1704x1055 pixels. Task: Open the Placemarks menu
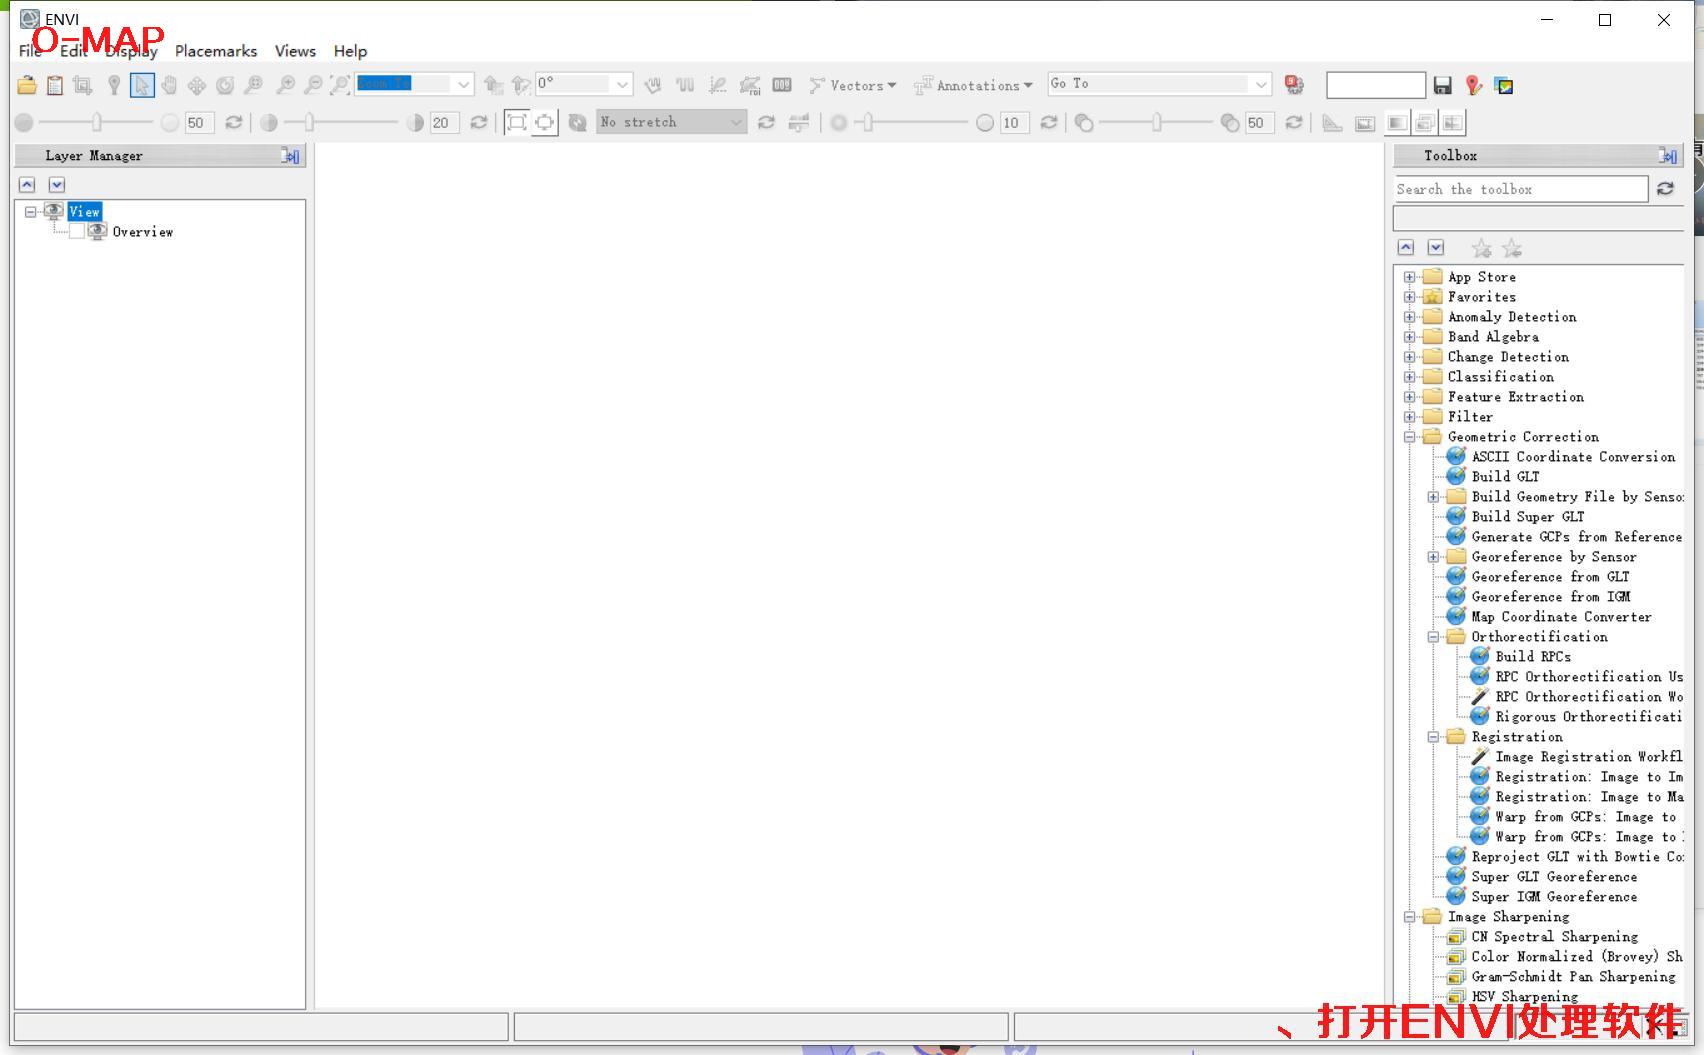point(215,51)
